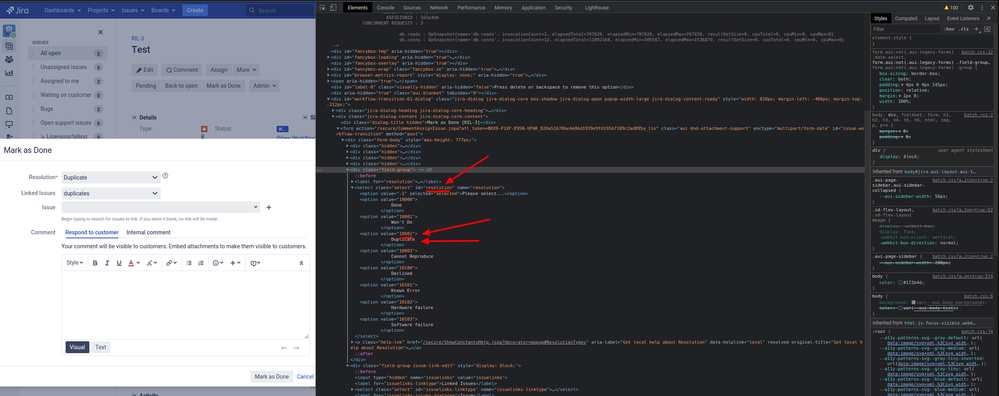
Task: Click the Styles filter input
Action: pyautogui.click(x=906, y=29)
